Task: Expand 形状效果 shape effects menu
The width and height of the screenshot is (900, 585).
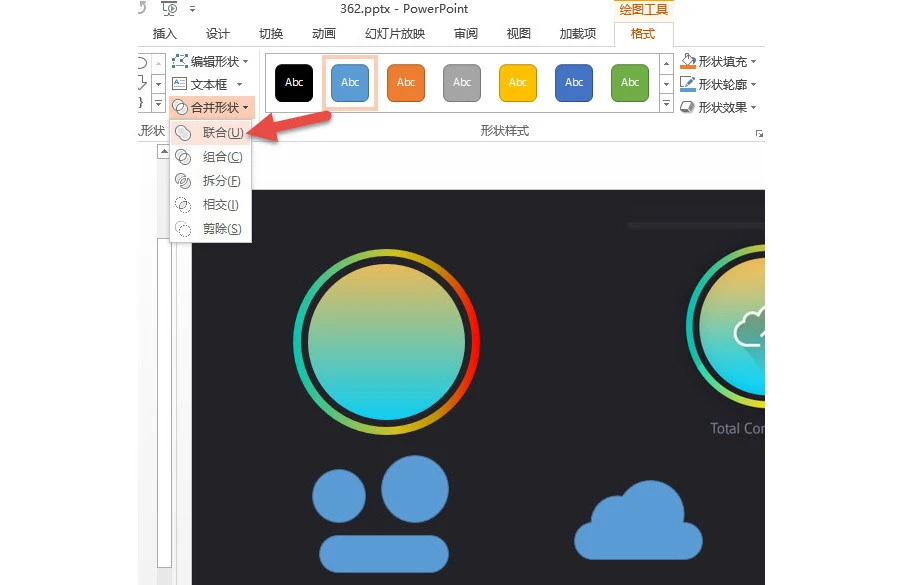Action: click(x=719, y=107)
